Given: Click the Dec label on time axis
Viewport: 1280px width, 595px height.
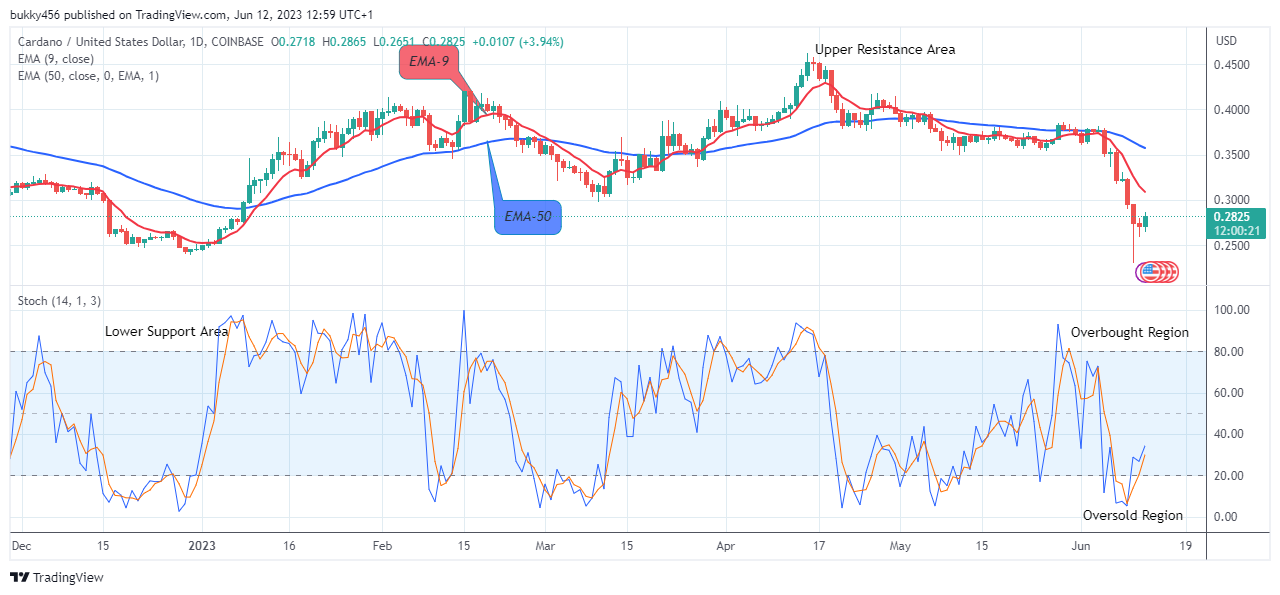Looking at the screenshot, I should click(21, 547).
